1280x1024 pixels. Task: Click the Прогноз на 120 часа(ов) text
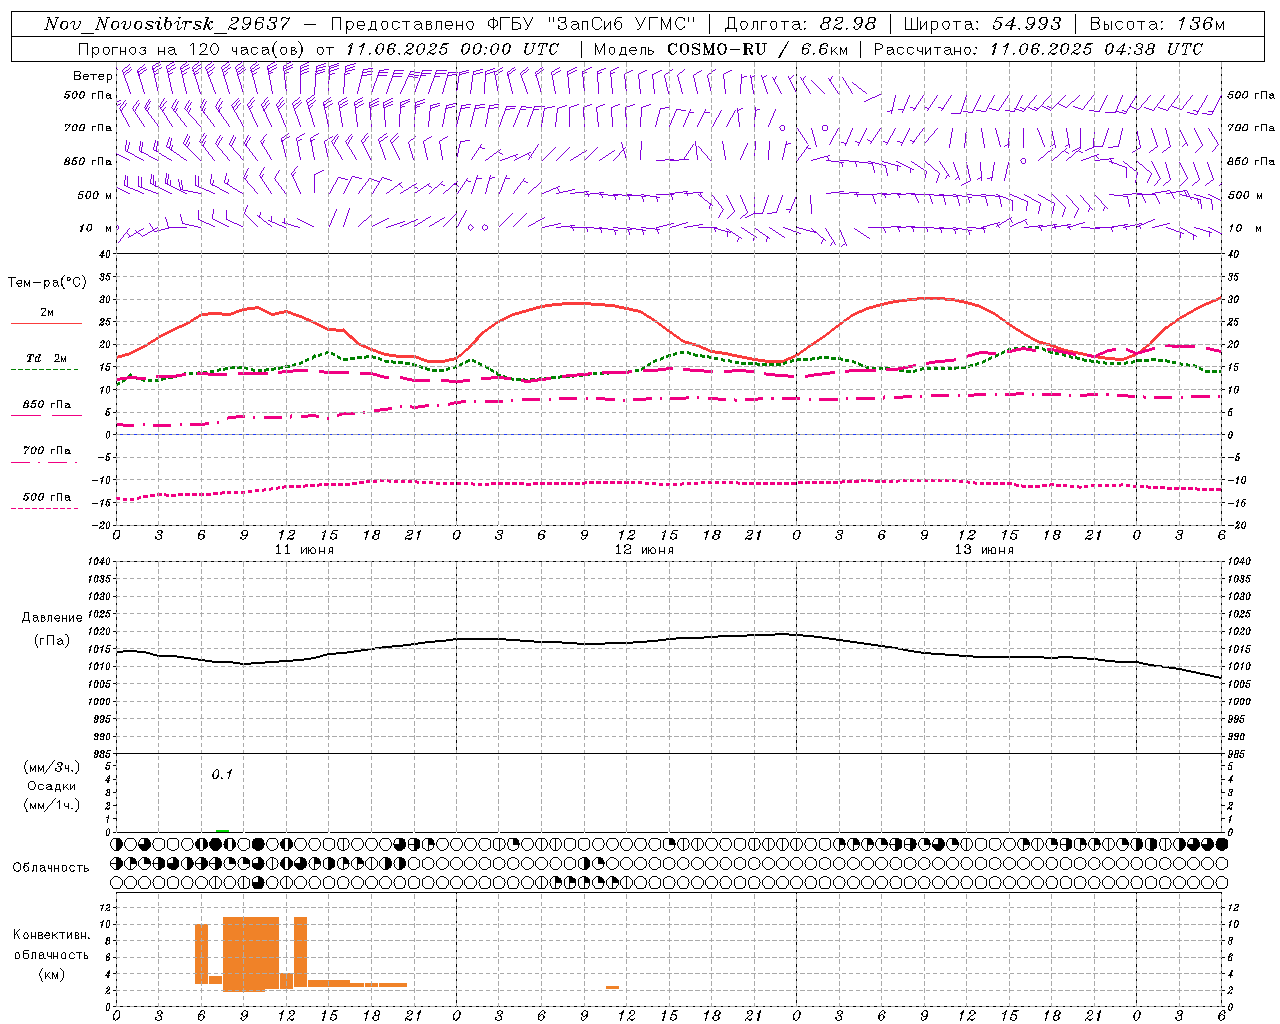coord(193,49)
